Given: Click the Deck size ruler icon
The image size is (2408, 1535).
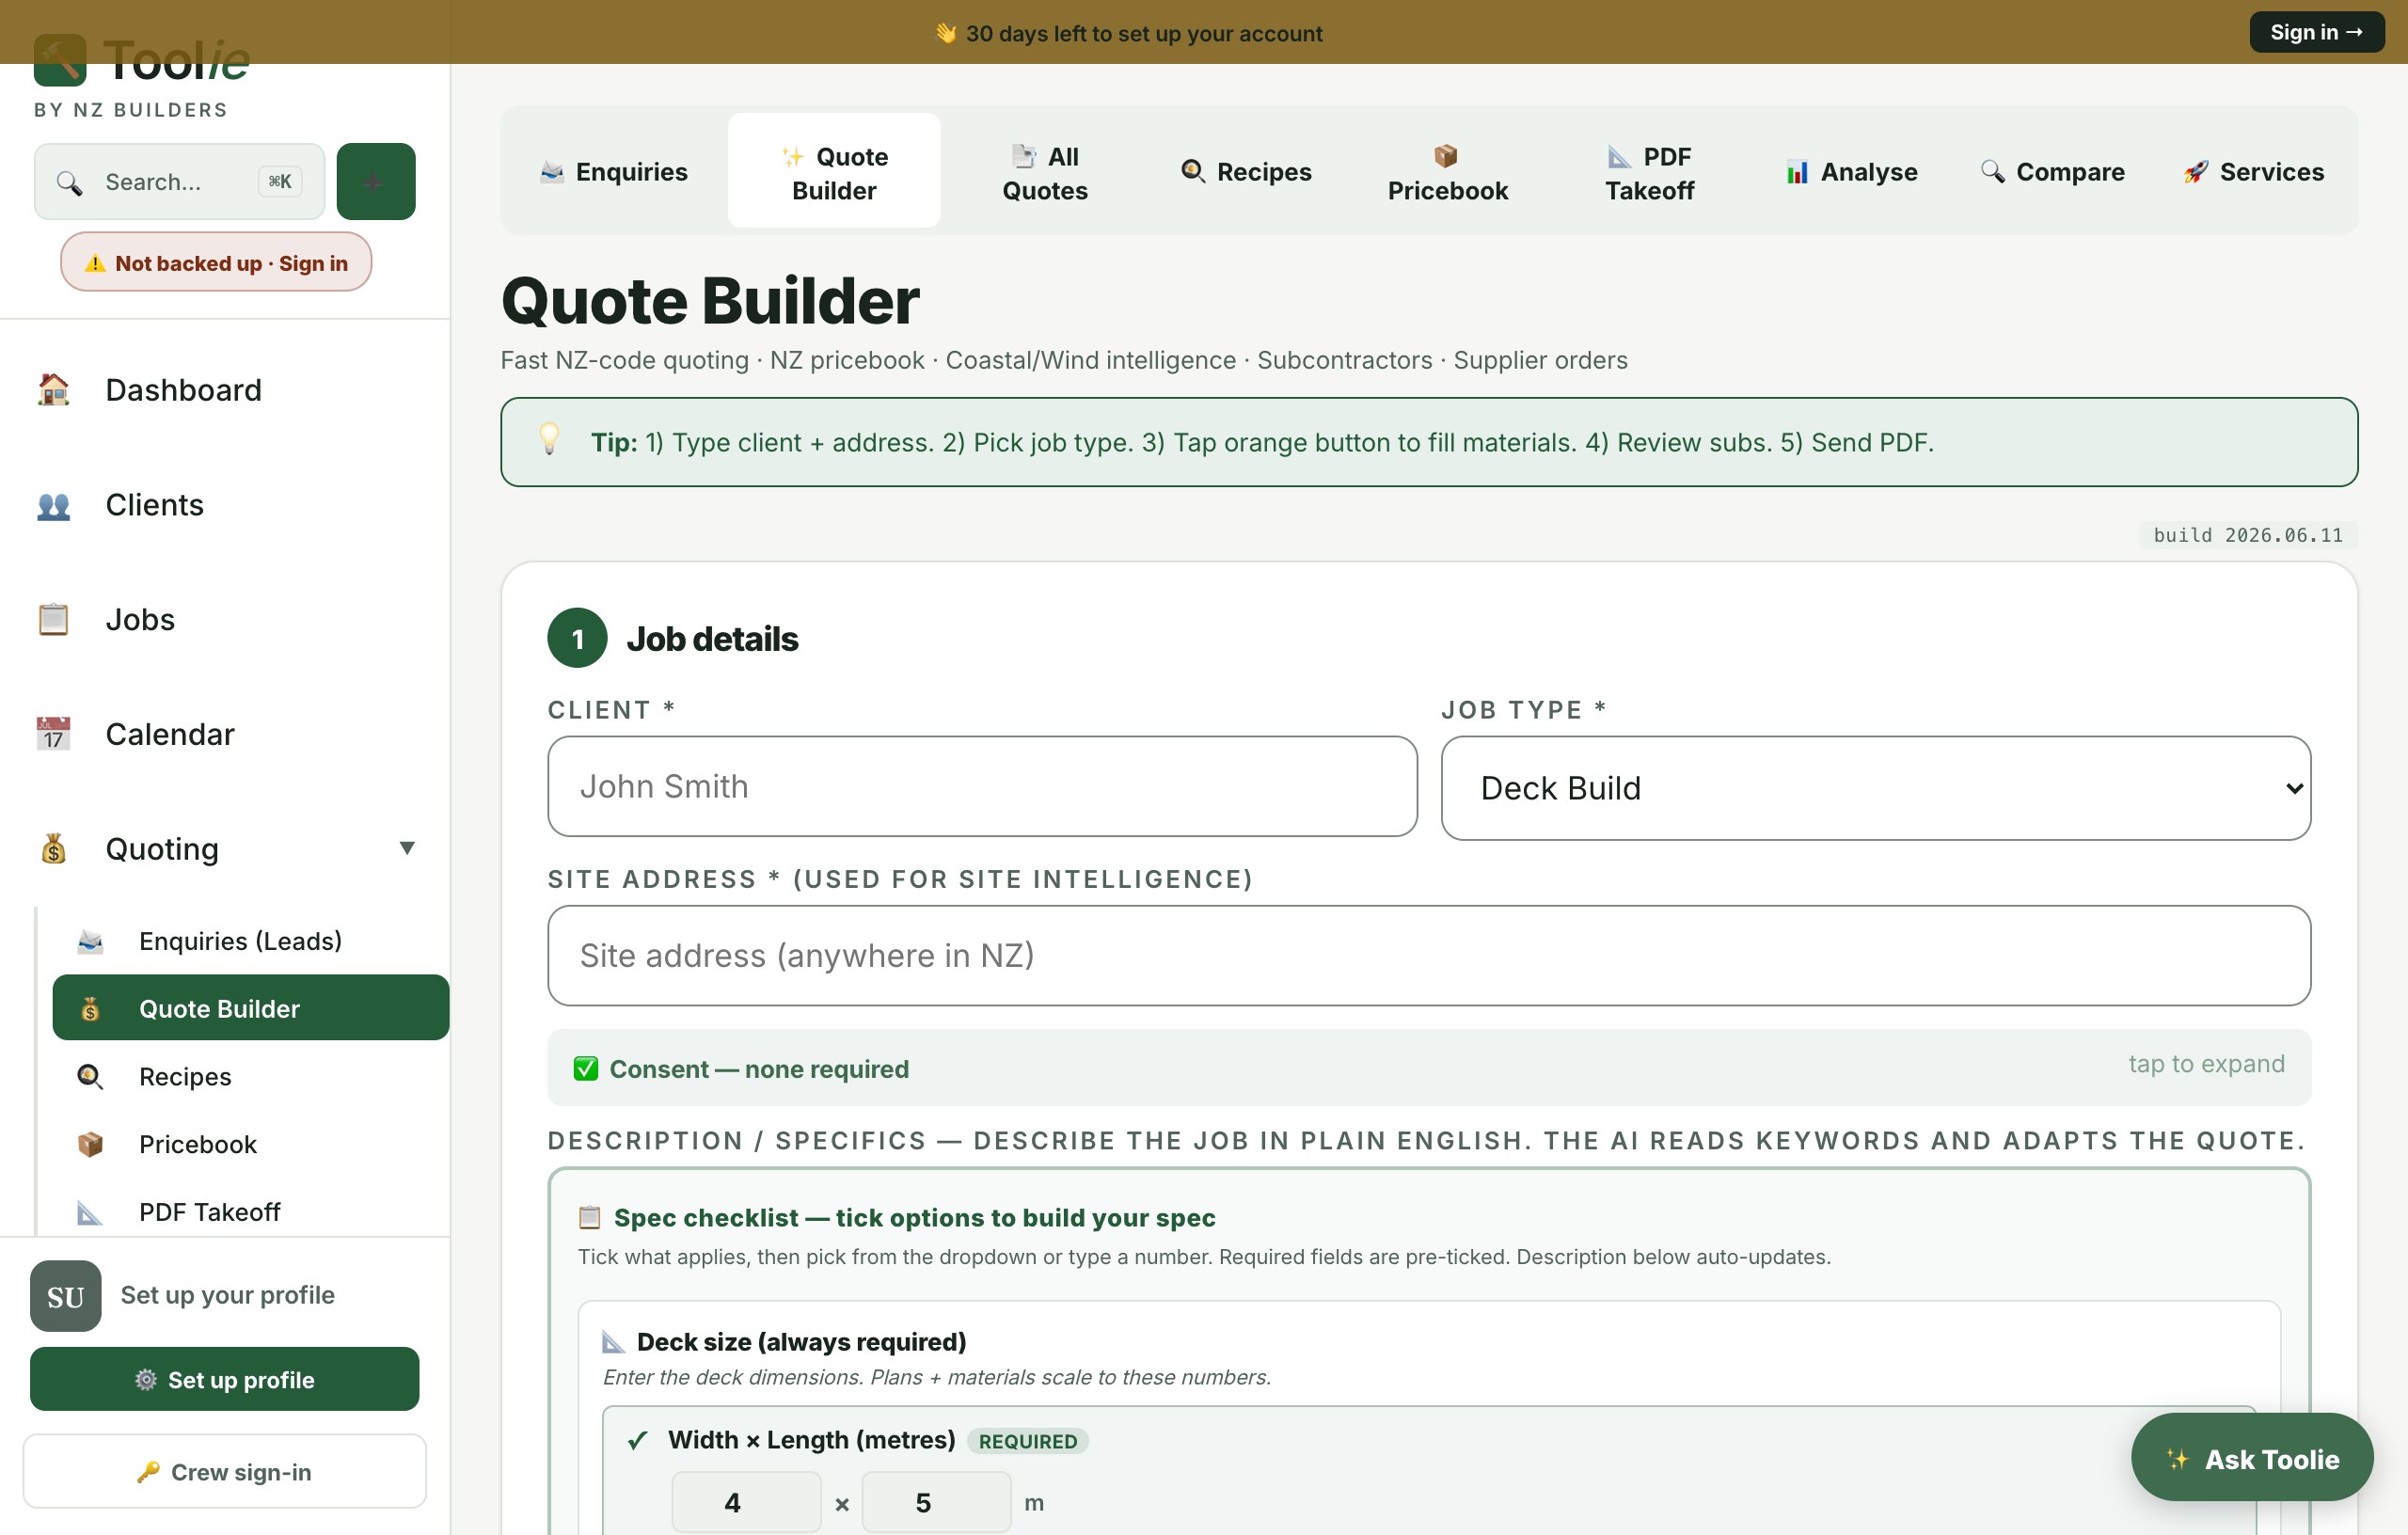Looking at the screenshot, I should click(613, 1341).
